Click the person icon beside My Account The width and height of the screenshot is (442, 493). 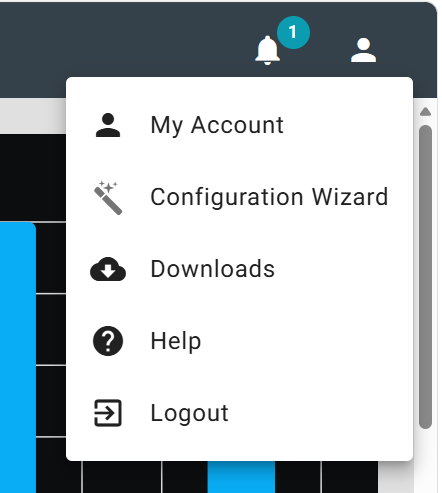pyautogui.click(x=108, y=125)
